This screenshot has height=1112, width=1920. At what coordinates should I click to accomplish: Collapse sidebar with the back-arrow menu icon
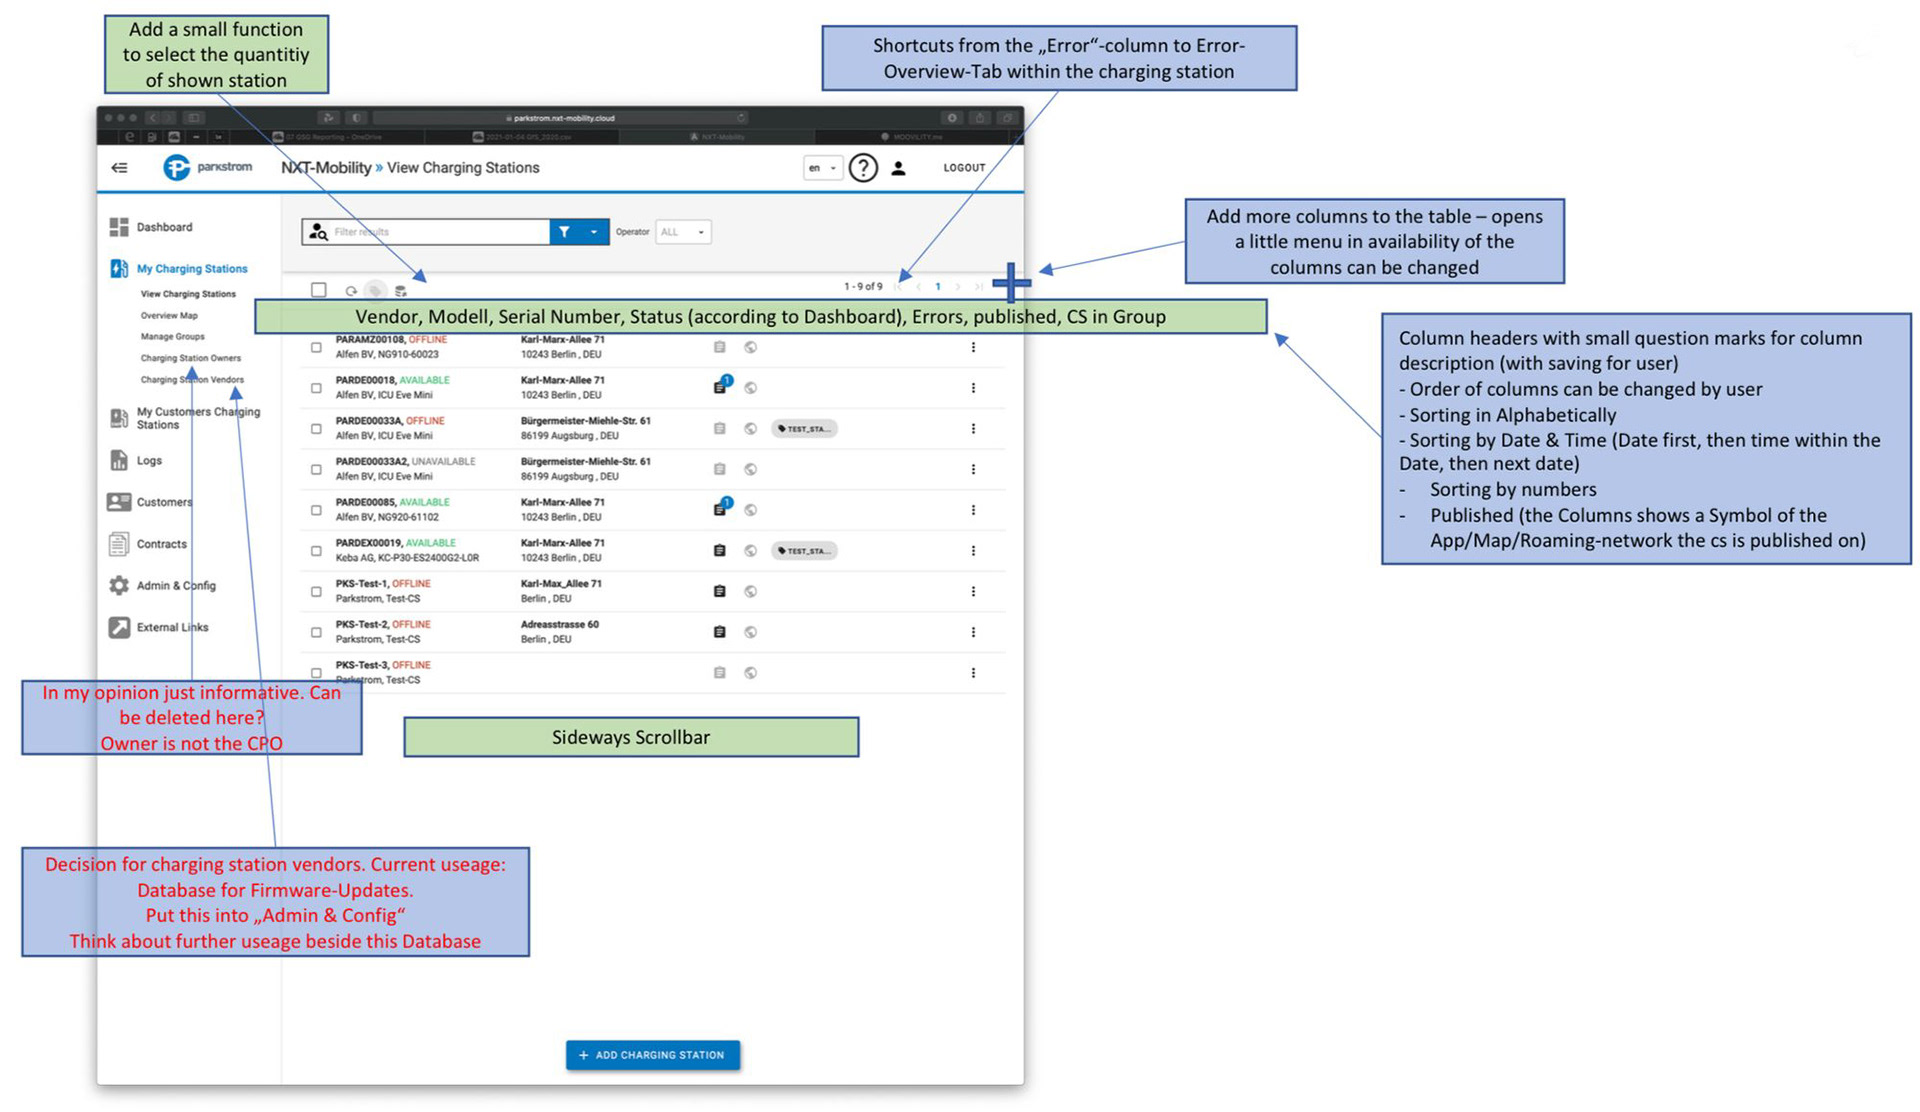[x=119, y=167]
